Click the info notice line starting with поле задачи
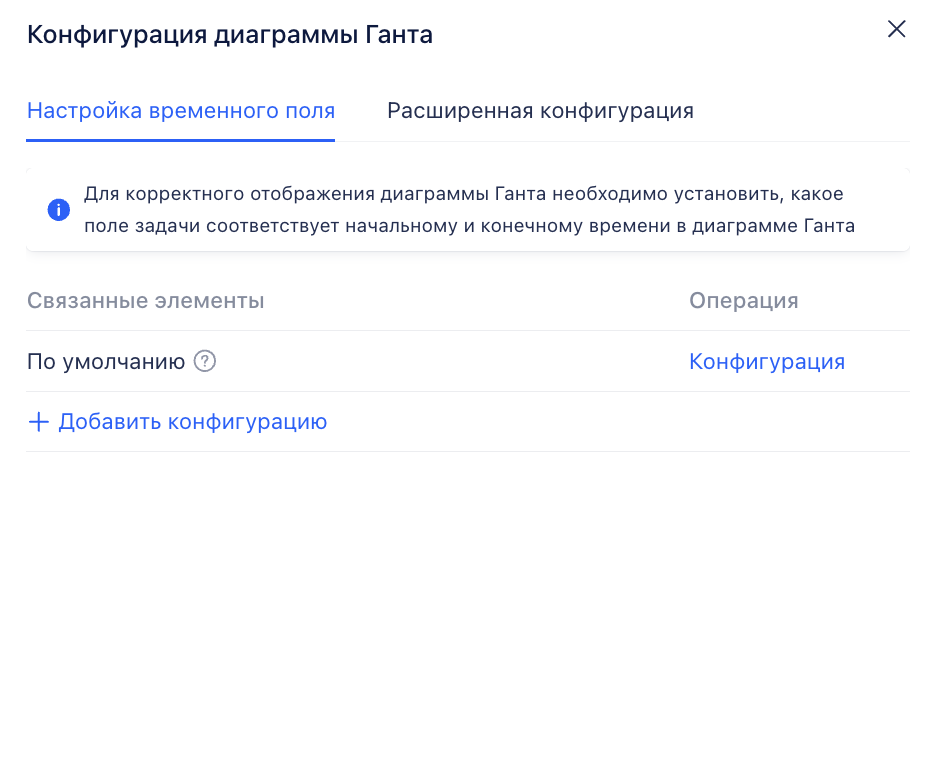The width and height of the screenshot is (930, 768). click(x=469, y=226)
